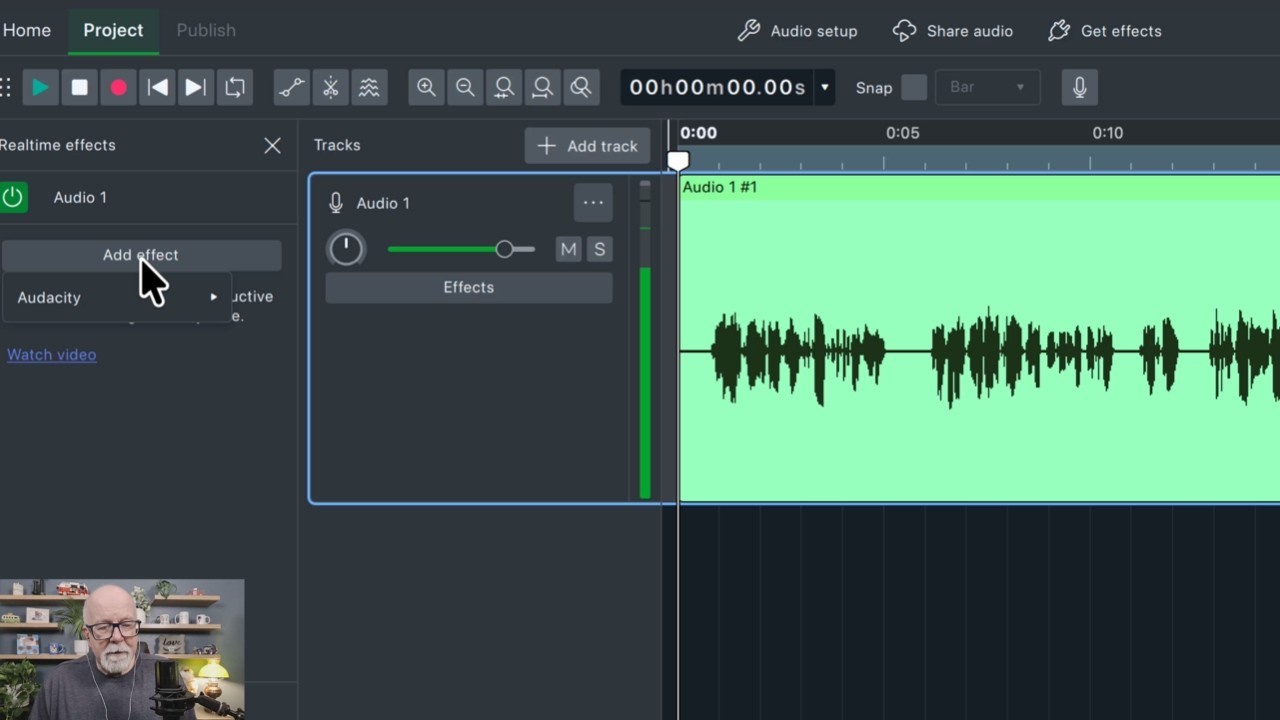Toggle spectral waves view icon
The width and height of the screenshot is (1280, 720).
pyautogui.click(x=370, y=87)
